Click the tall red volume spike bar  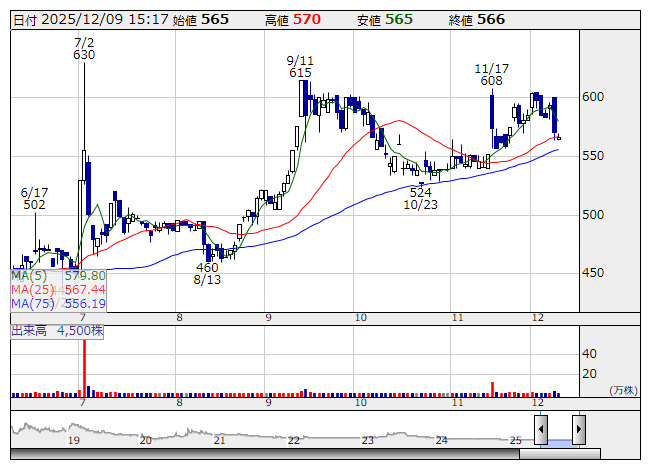coord(84,368)
